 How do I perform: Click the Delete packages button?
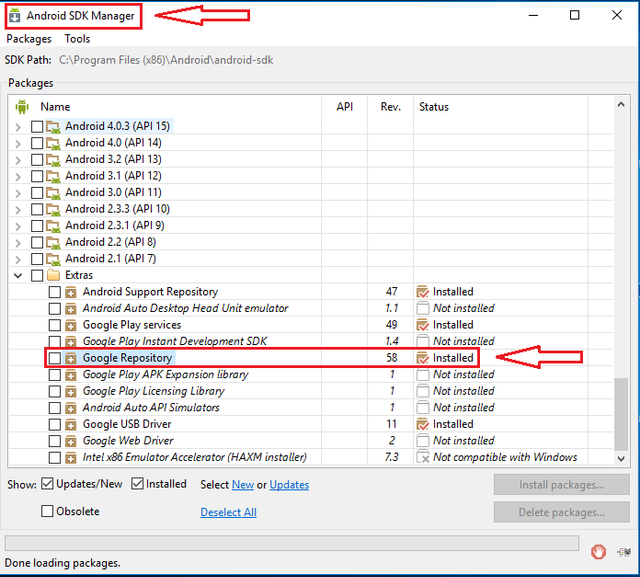click(562, 512)
